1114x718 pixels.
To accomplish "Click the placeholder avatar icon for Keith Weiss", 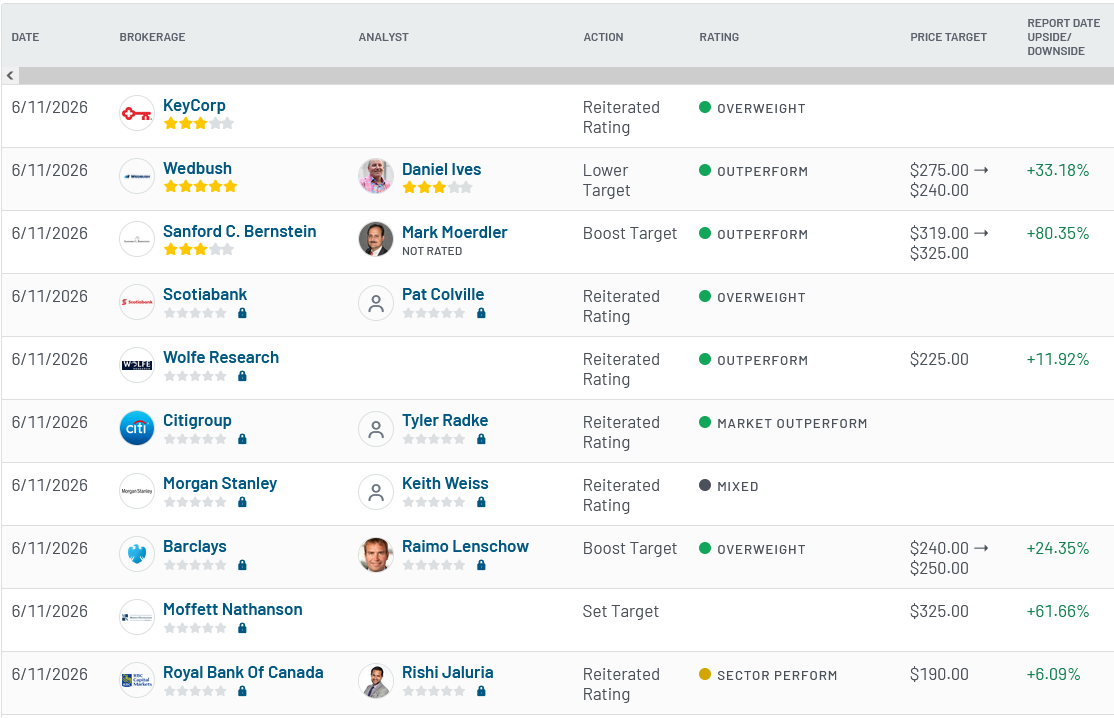I will (x=376, y=492).
